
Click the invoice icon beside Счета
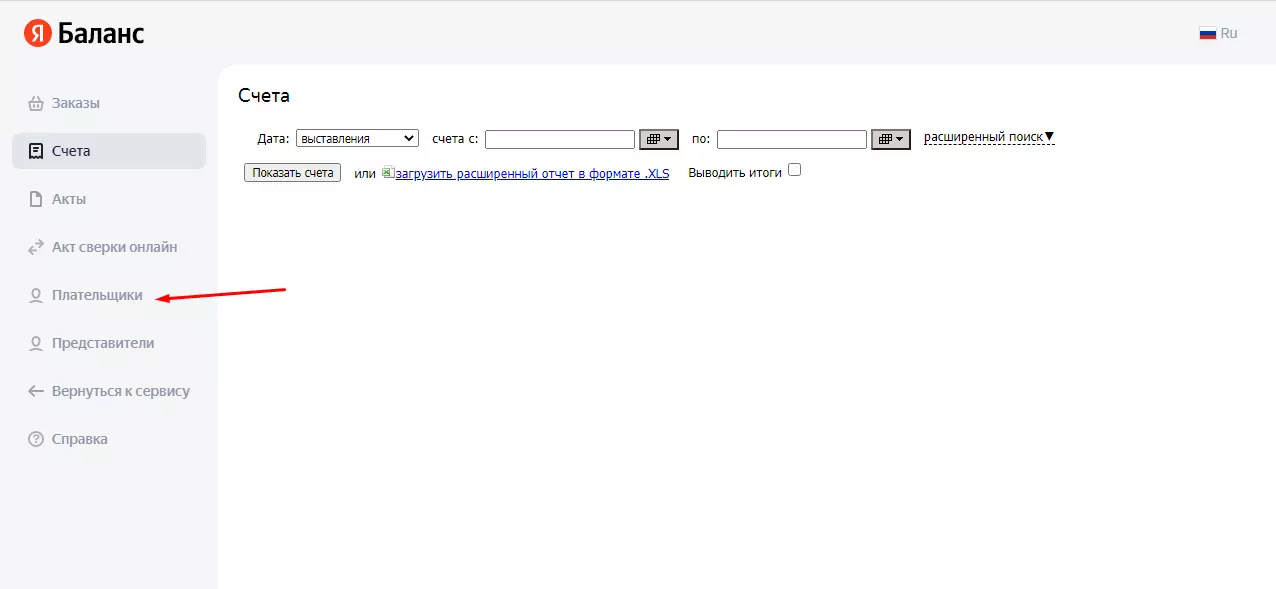tap(36, 151)
